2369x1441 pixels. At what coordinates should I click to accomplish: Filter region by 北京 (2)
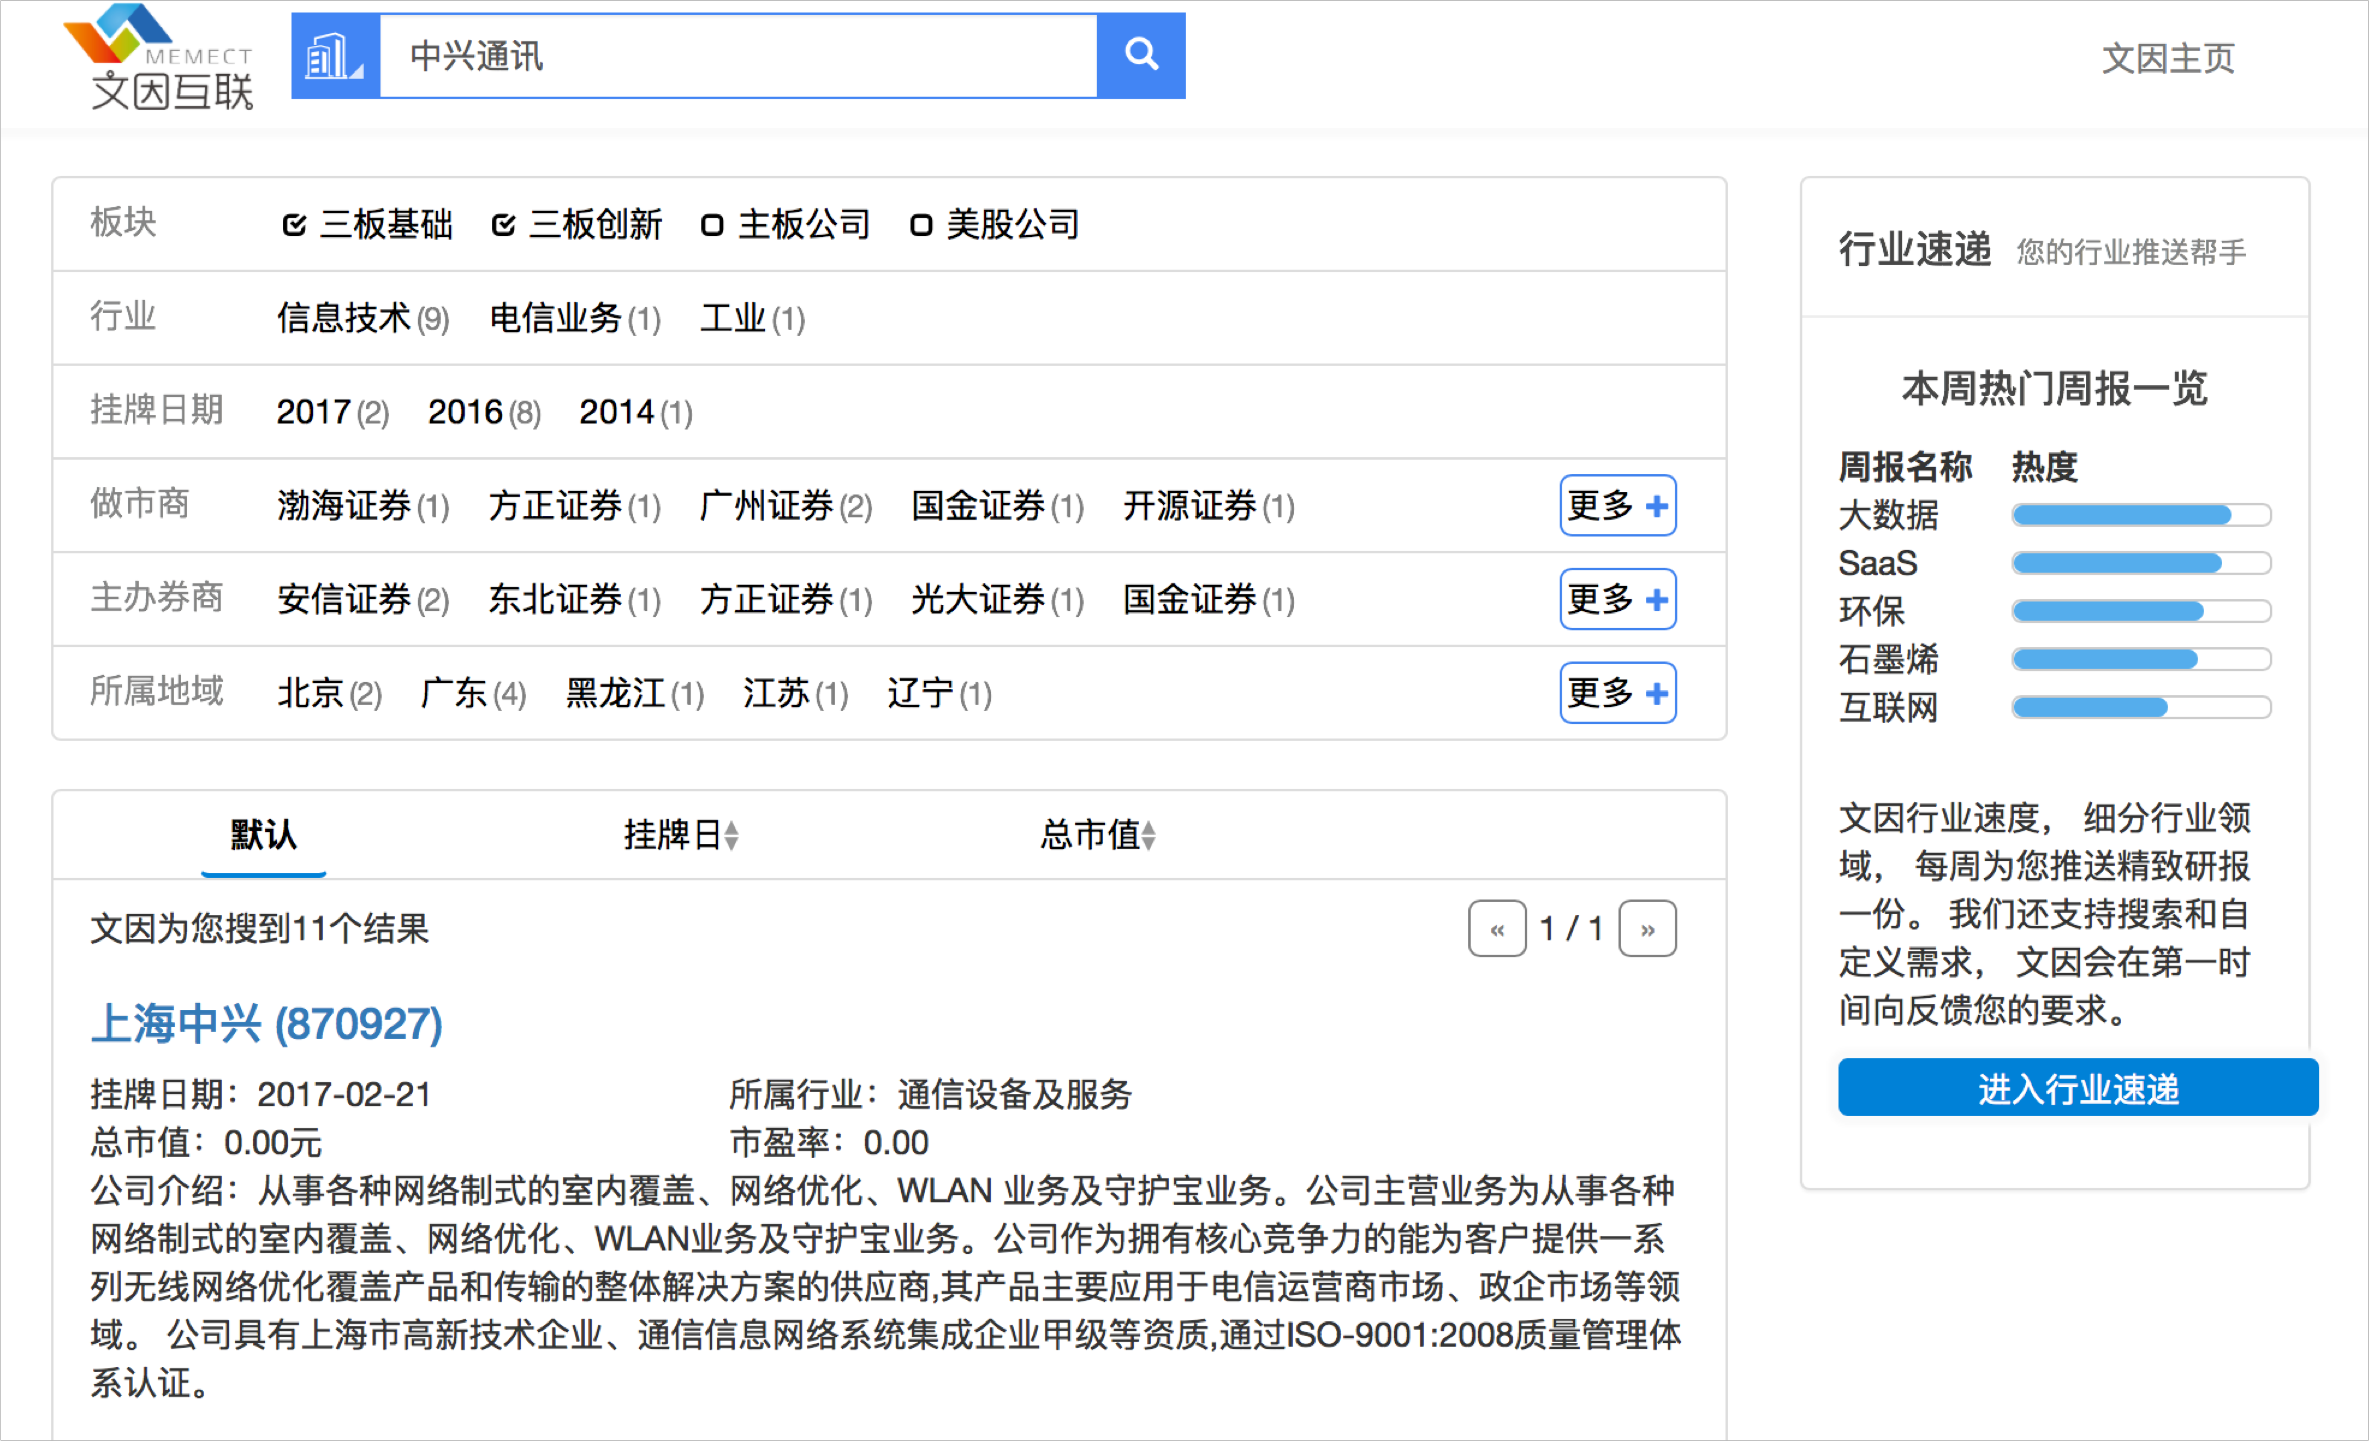[329, 693]
